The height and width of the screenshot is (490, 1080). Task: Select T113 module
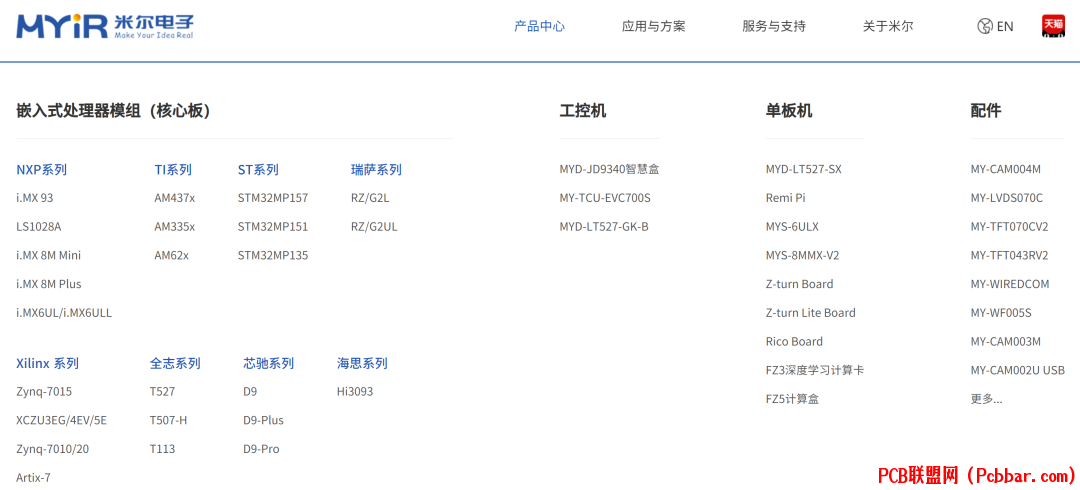[x=163, y=449]
